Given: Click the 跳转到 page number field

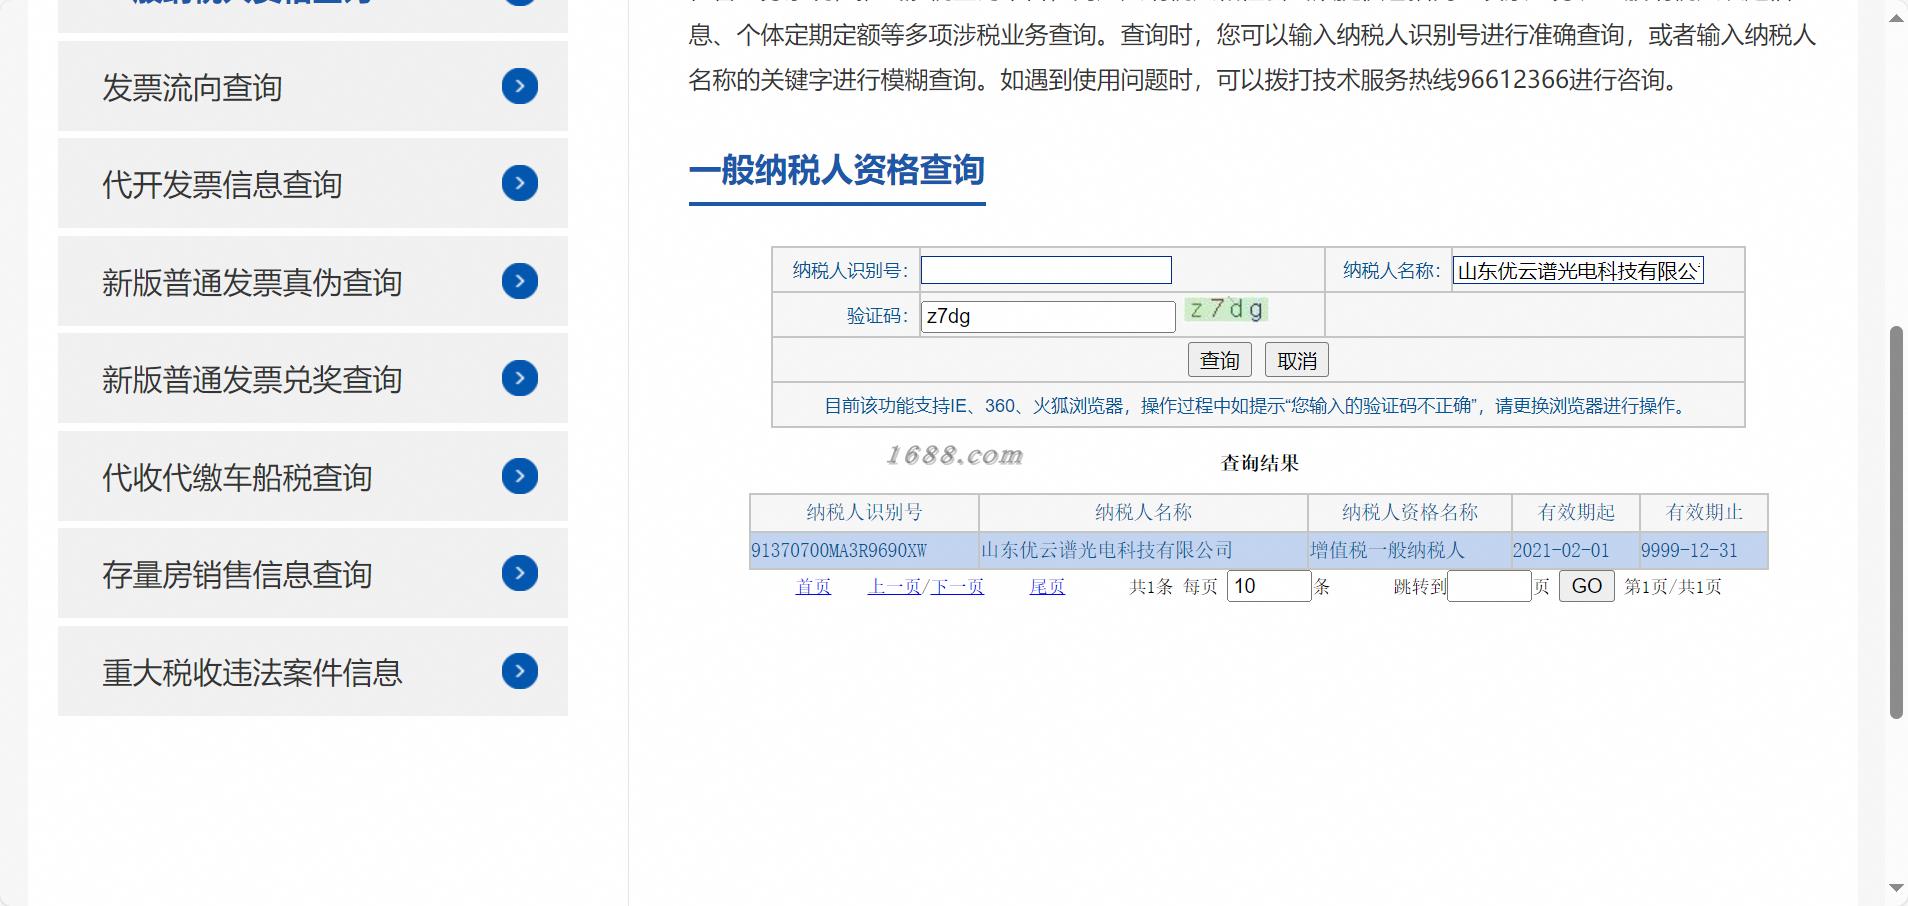Looking at the screenshot, I should (x=1489, y=586).
